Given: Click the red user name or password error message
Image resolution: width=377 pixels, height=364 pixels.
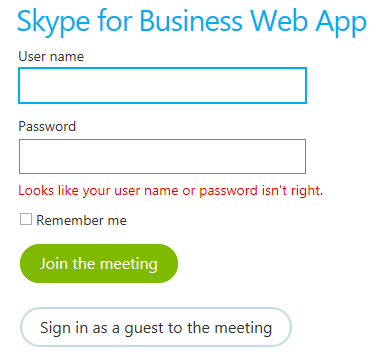Looking at the screenshot, I should tap(171, 191).
